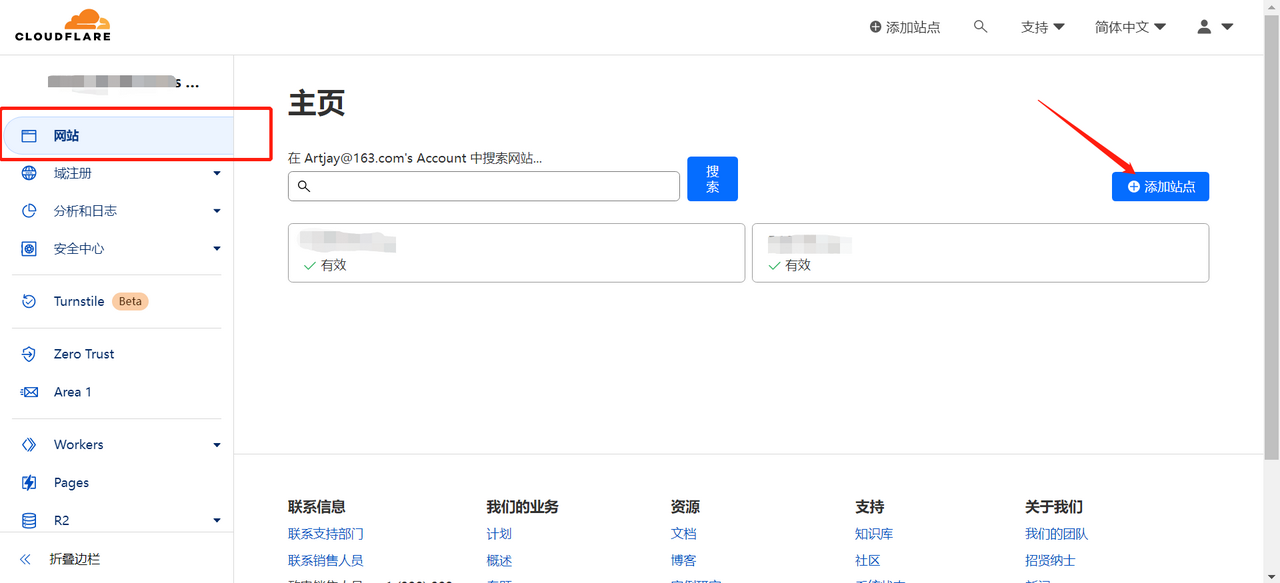Click the website search input field

click(x=484, y=186)
